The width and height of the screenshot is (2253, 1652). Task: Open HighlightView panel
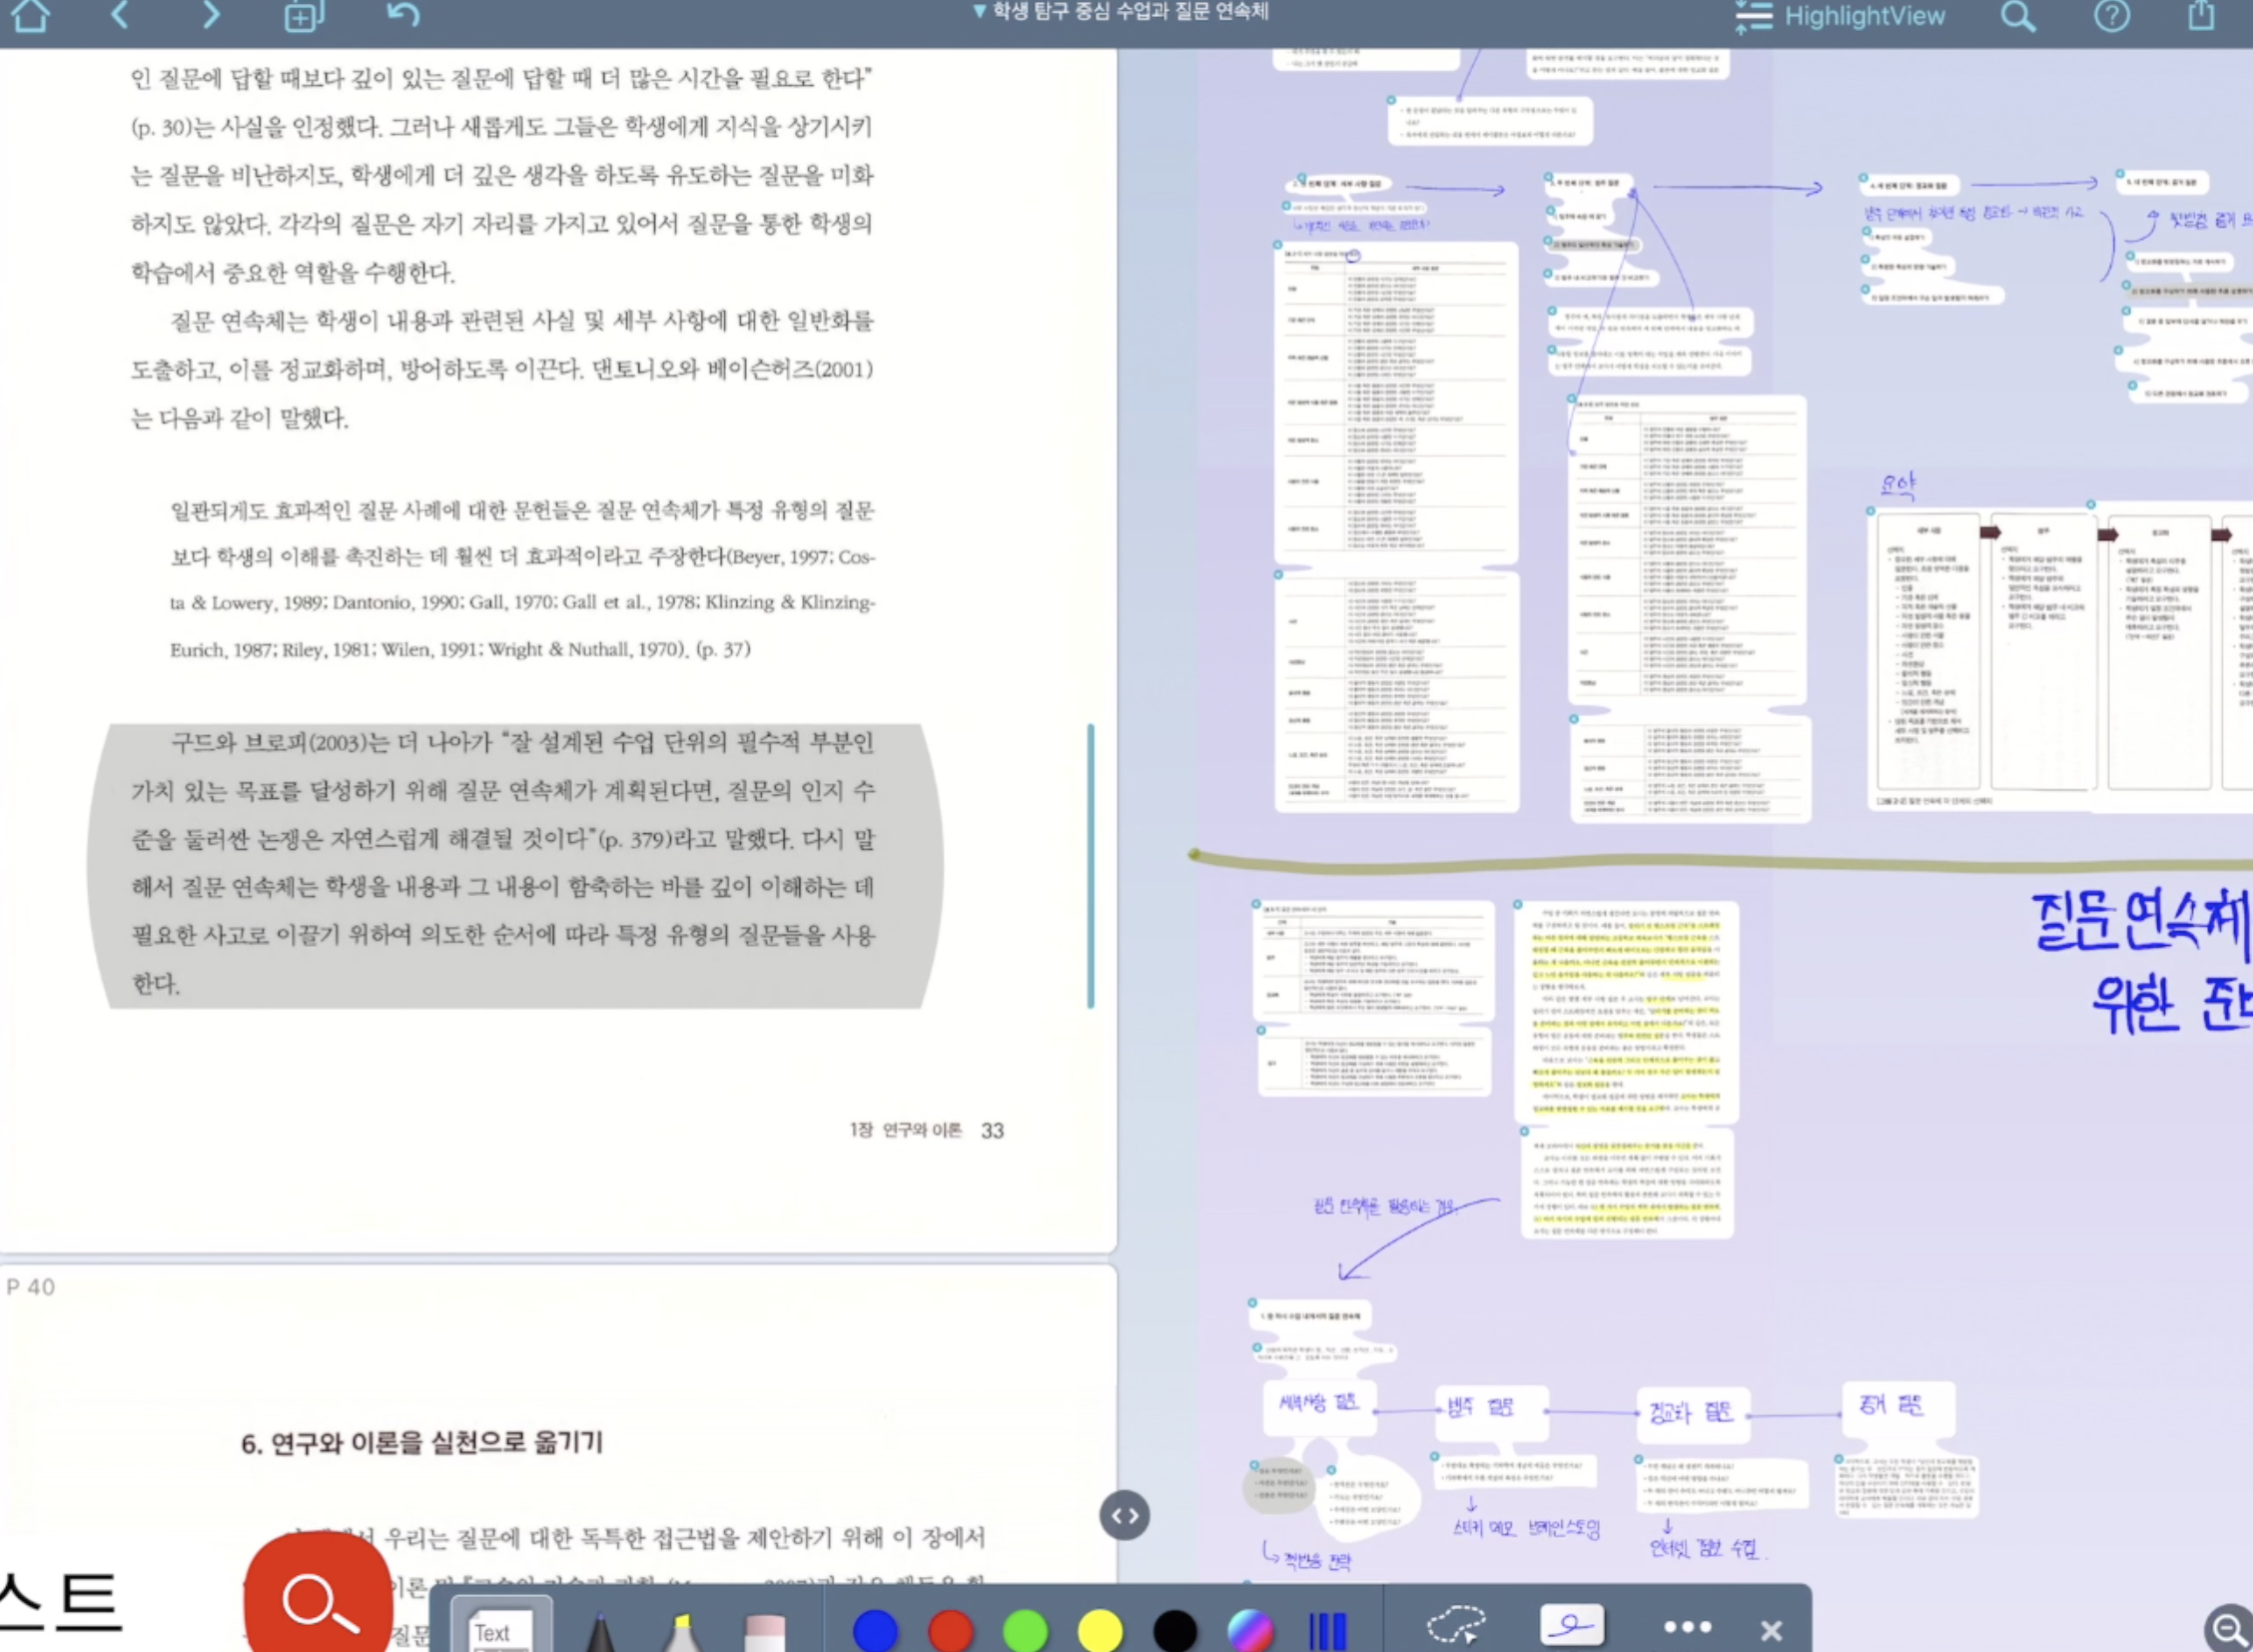(x=1840, y=16)
